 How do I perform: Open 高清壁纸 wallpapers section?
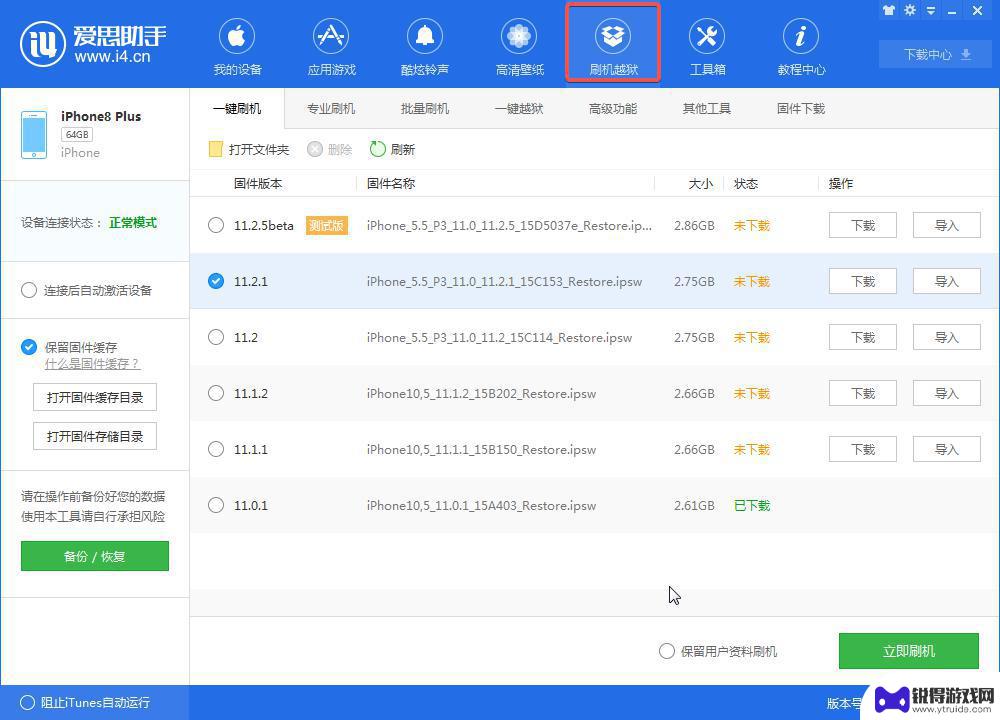[520, 48]
